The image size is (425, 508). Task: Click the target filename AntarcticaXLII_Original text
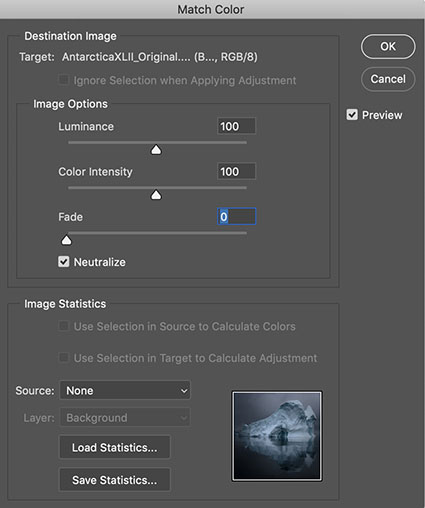tap(126, 57)
